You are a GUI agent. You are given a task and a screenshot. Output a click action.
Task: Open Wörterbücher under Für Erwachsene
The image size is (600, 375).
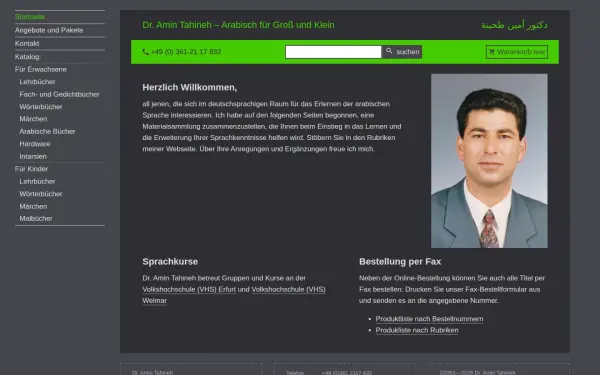41,107
